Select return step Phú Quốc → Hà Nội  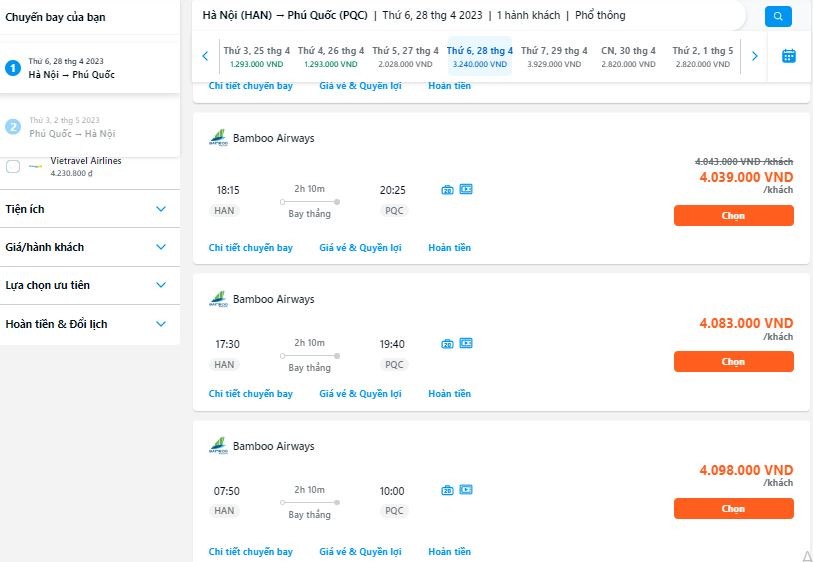tap(72, 127)
